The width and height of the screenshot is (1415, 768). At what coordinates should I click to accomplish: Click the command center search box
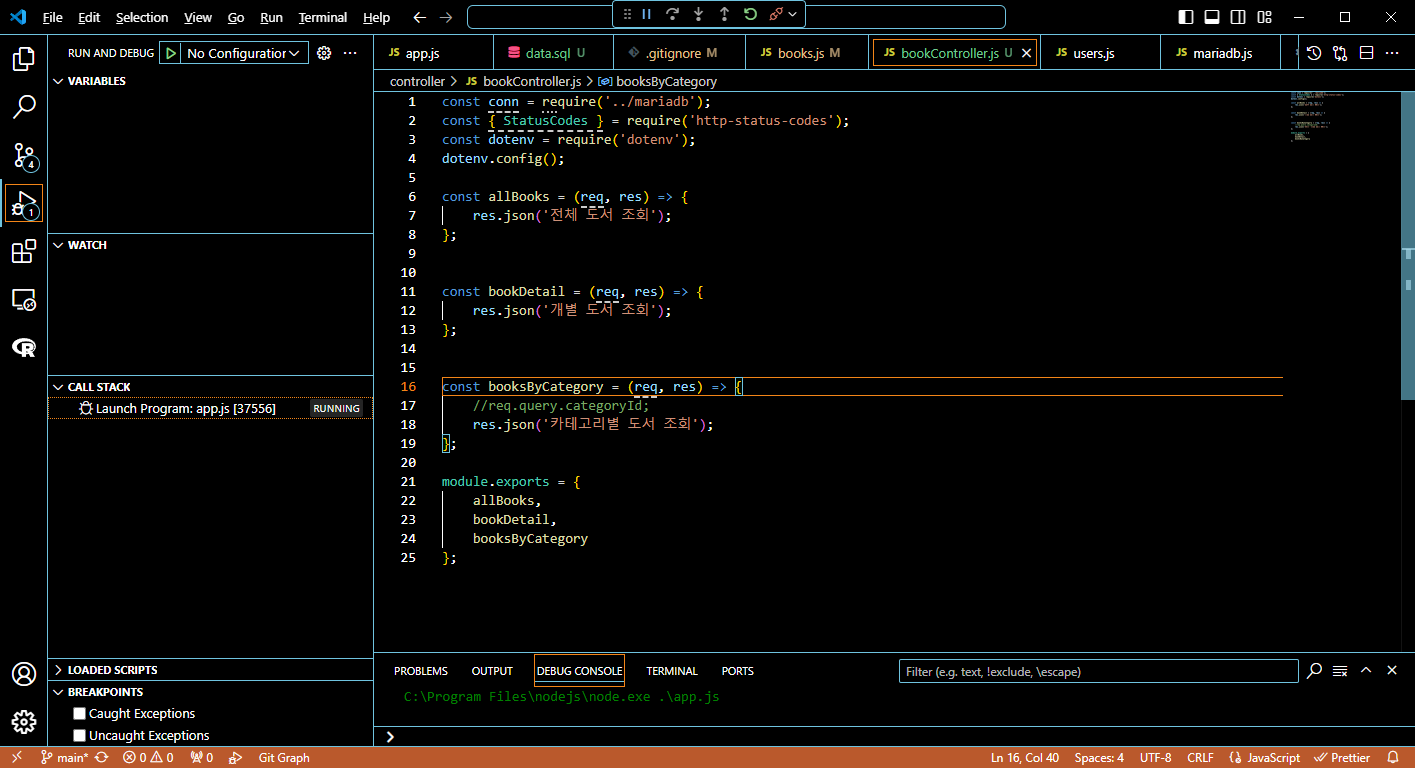click(736, 17)
